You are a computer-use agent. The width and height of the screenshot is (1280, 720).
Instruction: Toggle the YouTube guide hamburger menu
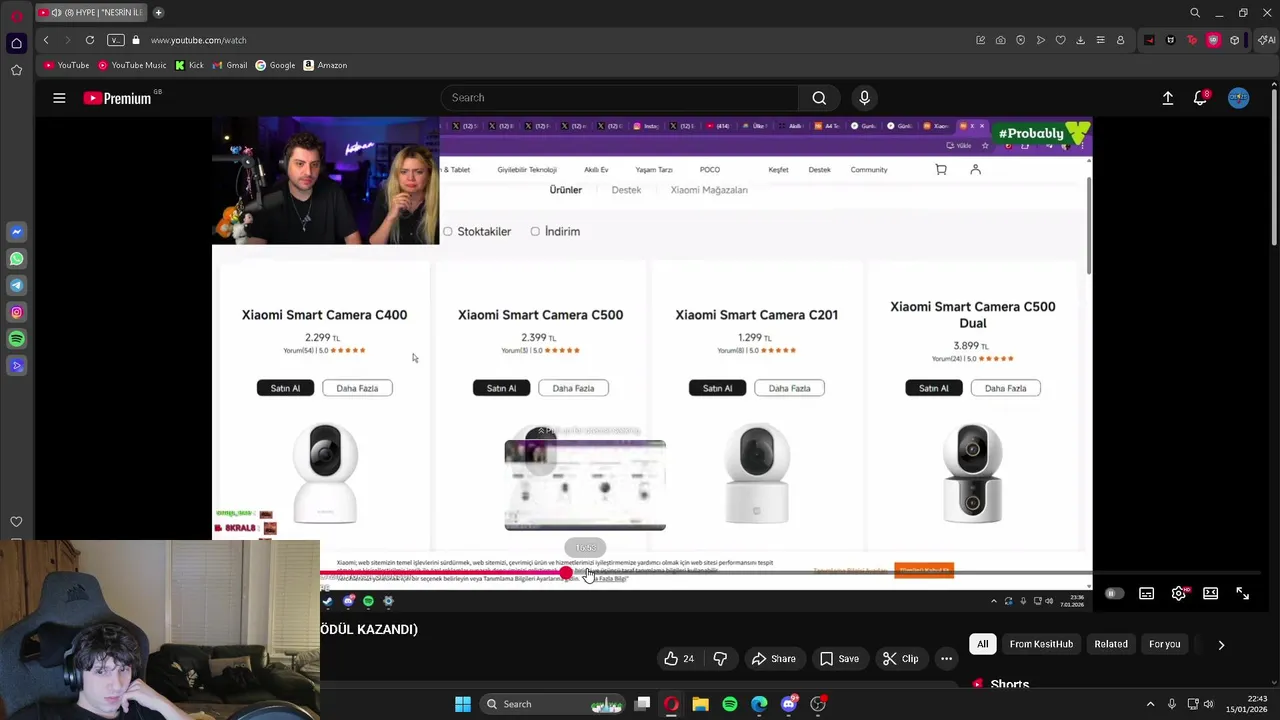point(59,98)
